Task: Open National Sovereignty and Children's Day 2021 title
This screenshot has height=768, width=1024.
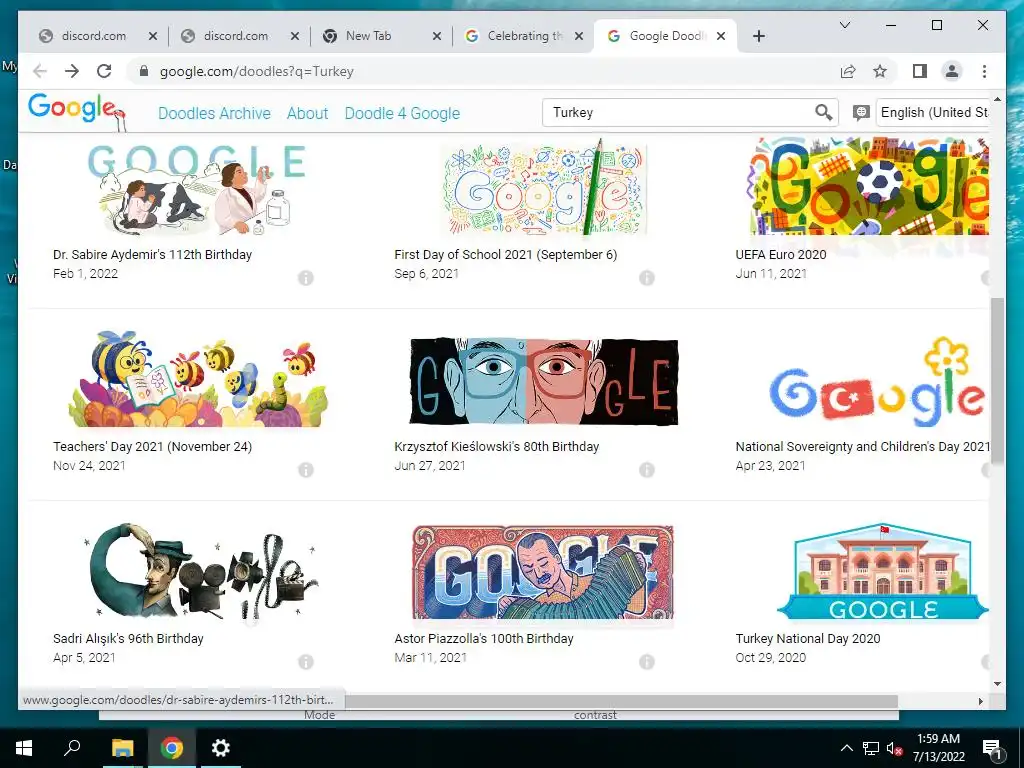Action: pyautogui.click(x=862, y=447)
